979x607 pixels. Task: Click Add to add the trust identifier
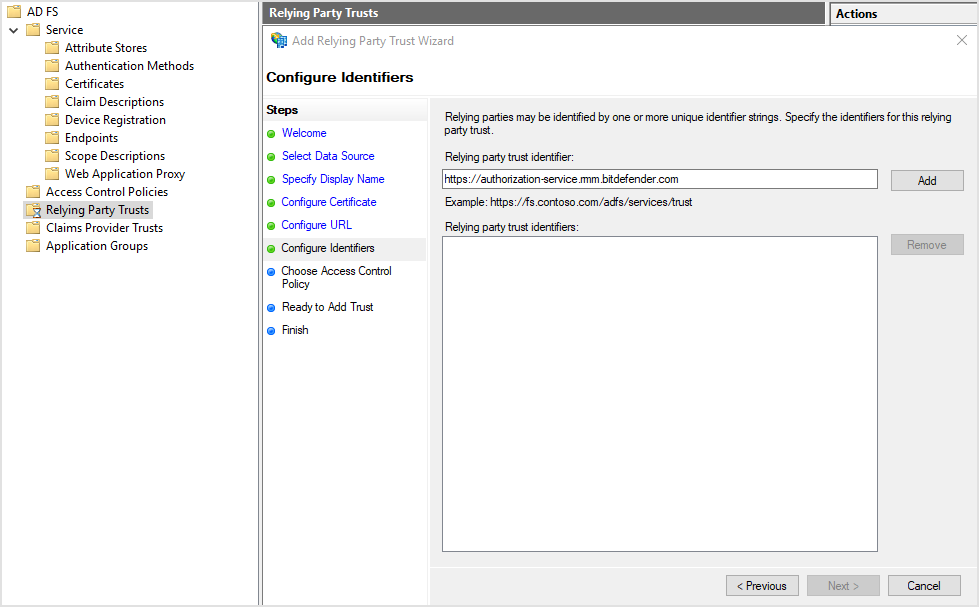point(926,180)
